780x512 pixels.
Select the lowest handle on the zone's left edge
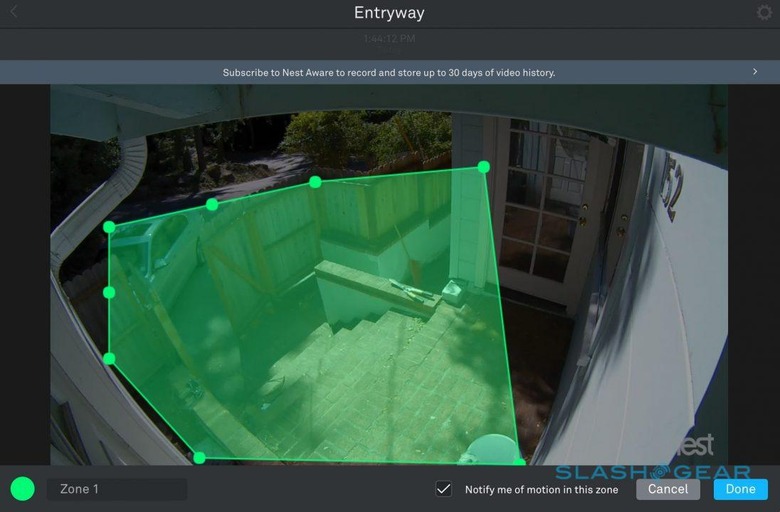tap(109, 358)
